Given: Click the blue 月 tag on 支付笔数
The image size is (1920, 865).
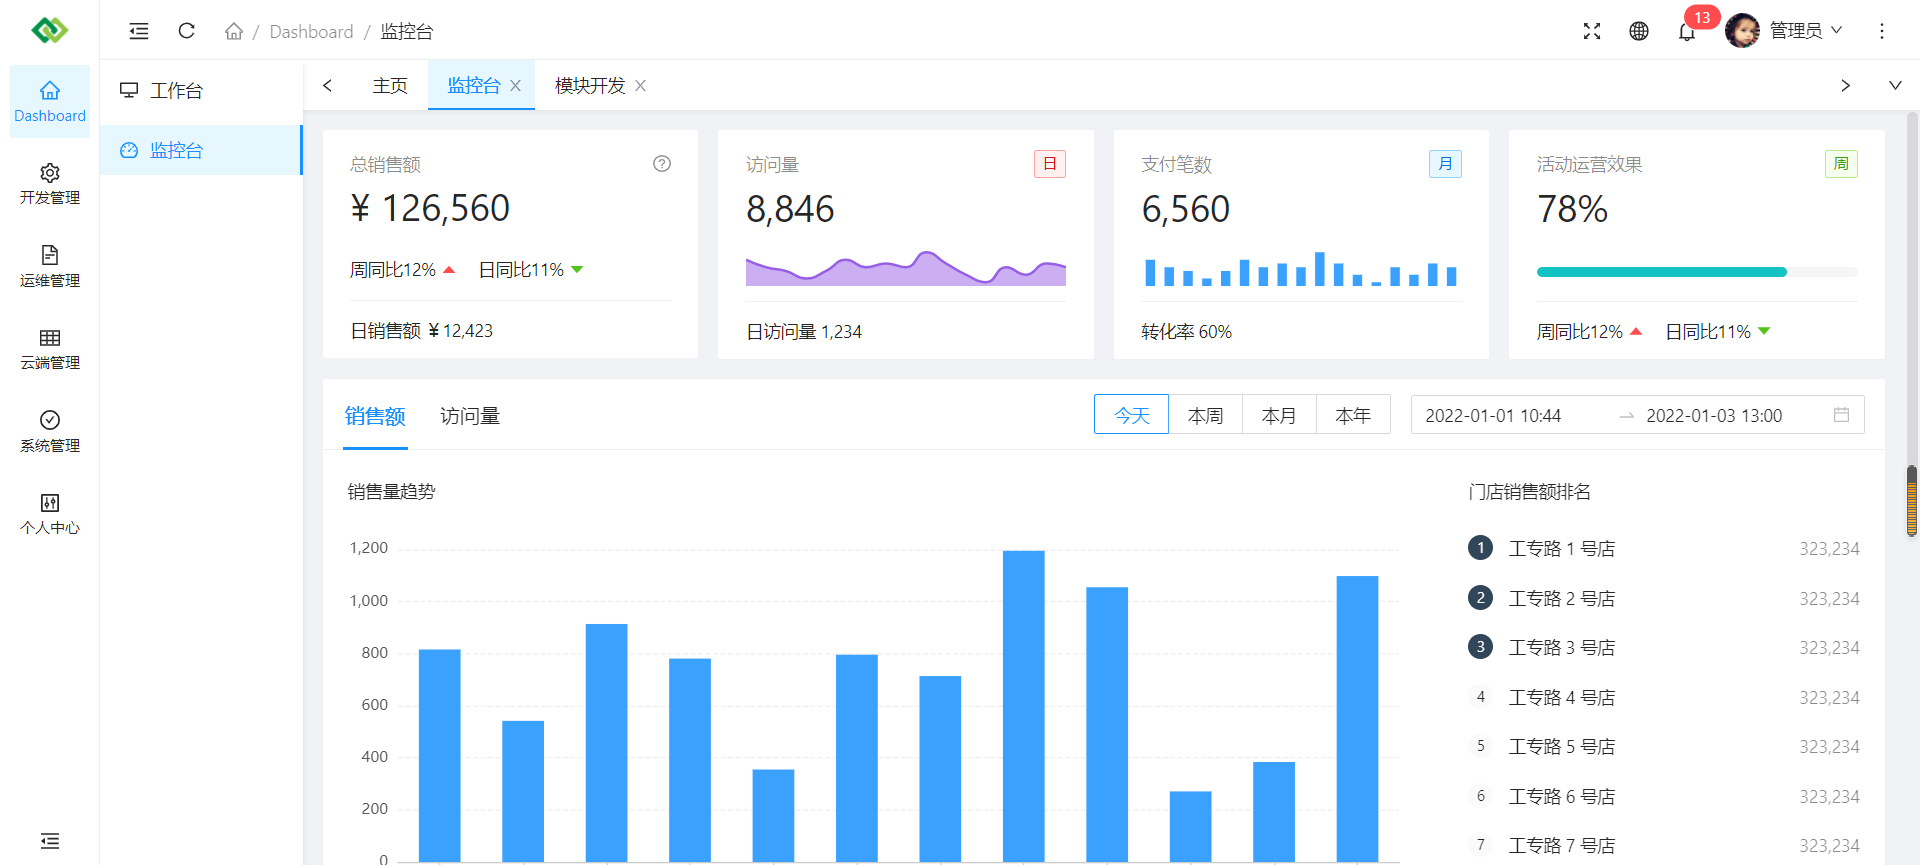Looking at the screenshot, I should 1445,164.
